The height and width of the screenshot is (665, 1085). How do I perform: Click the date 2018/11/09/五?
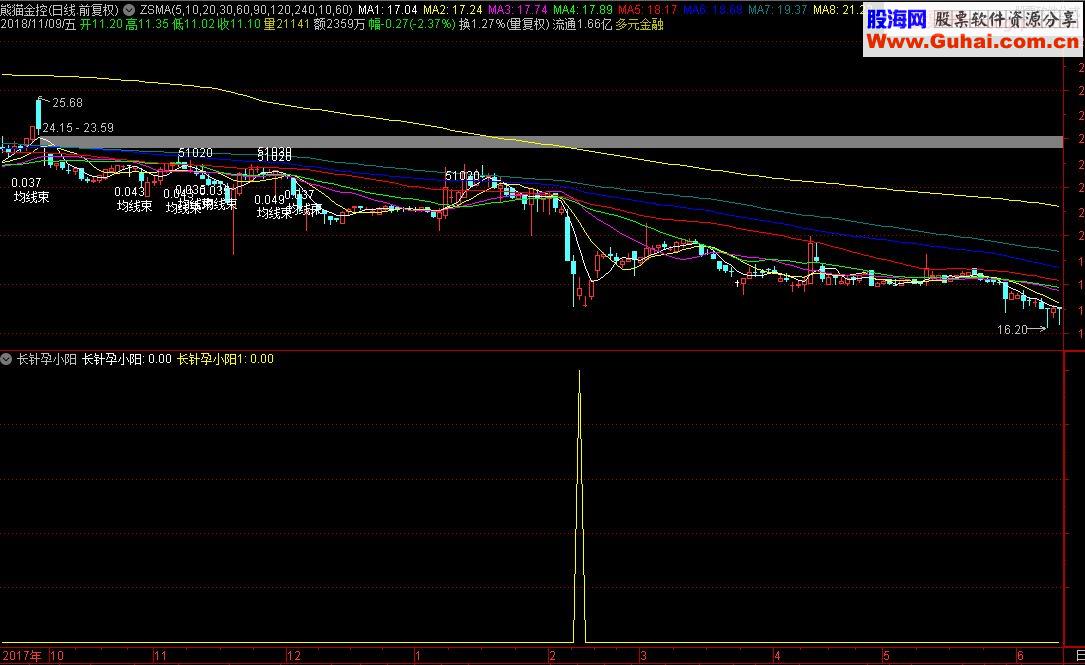point(38,24)
